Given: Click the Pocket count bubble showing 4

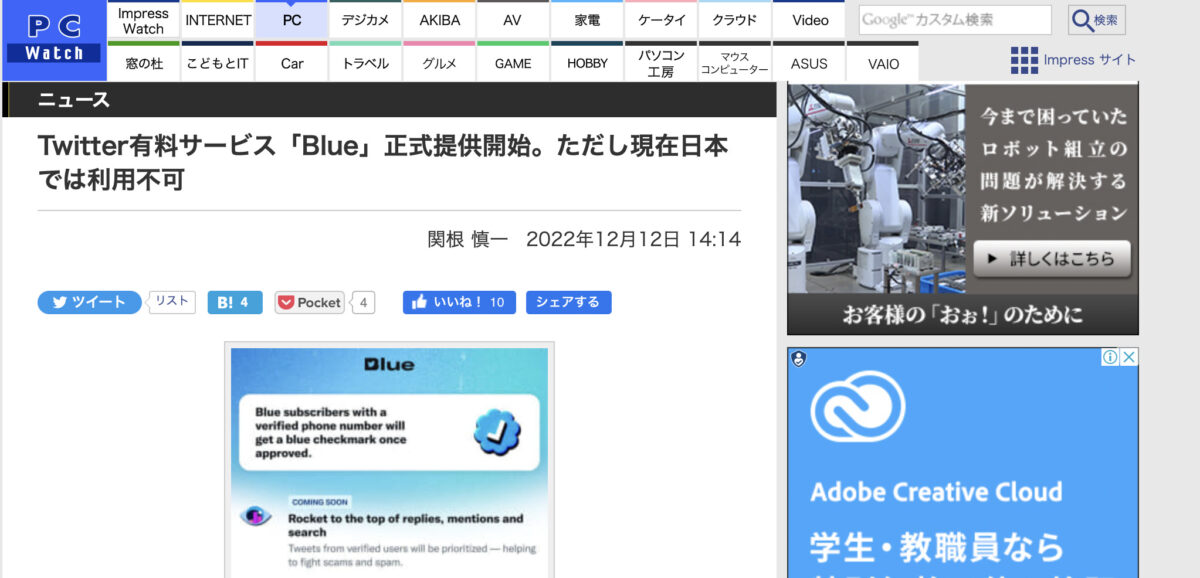Looking at the screenshot, I should (363, 302).
